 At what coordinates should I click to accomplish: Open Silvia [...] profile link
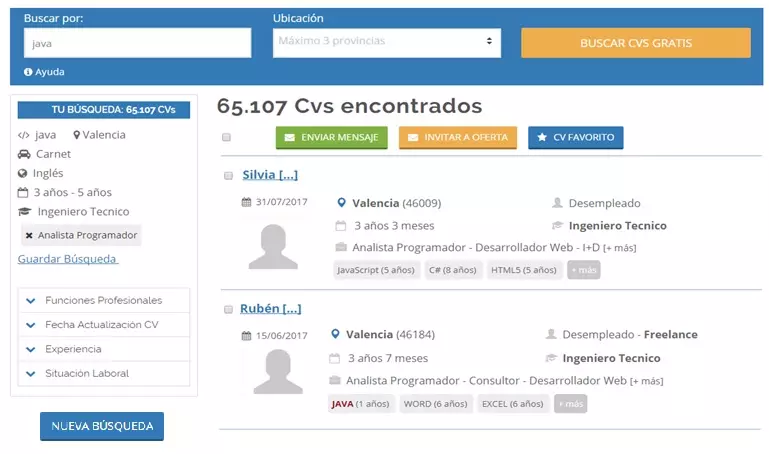tap(270, 175)
